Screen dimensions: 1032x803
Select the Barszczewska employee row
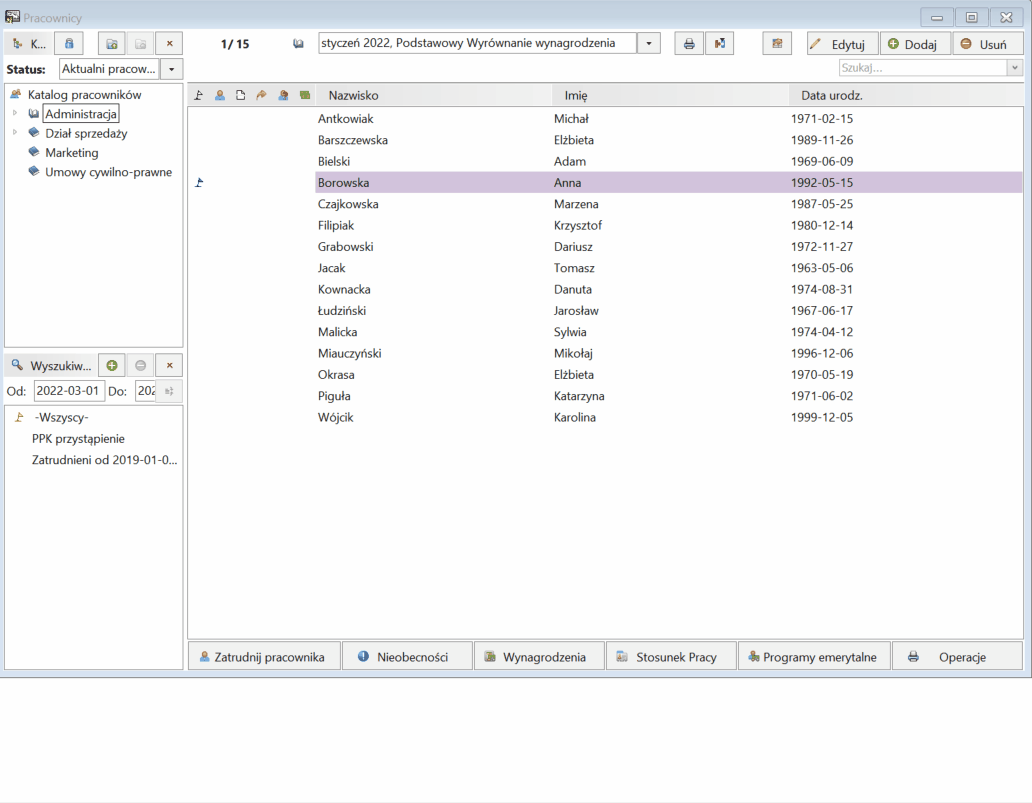(x=605, y=140)
